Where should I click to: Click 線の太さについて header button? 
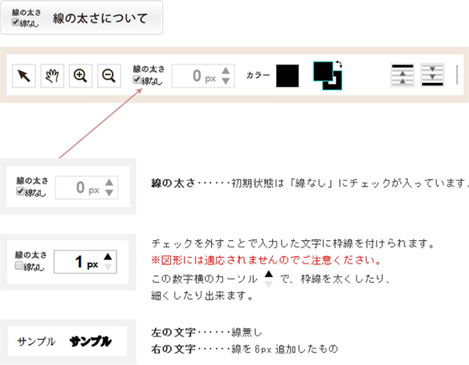point(82,18)
